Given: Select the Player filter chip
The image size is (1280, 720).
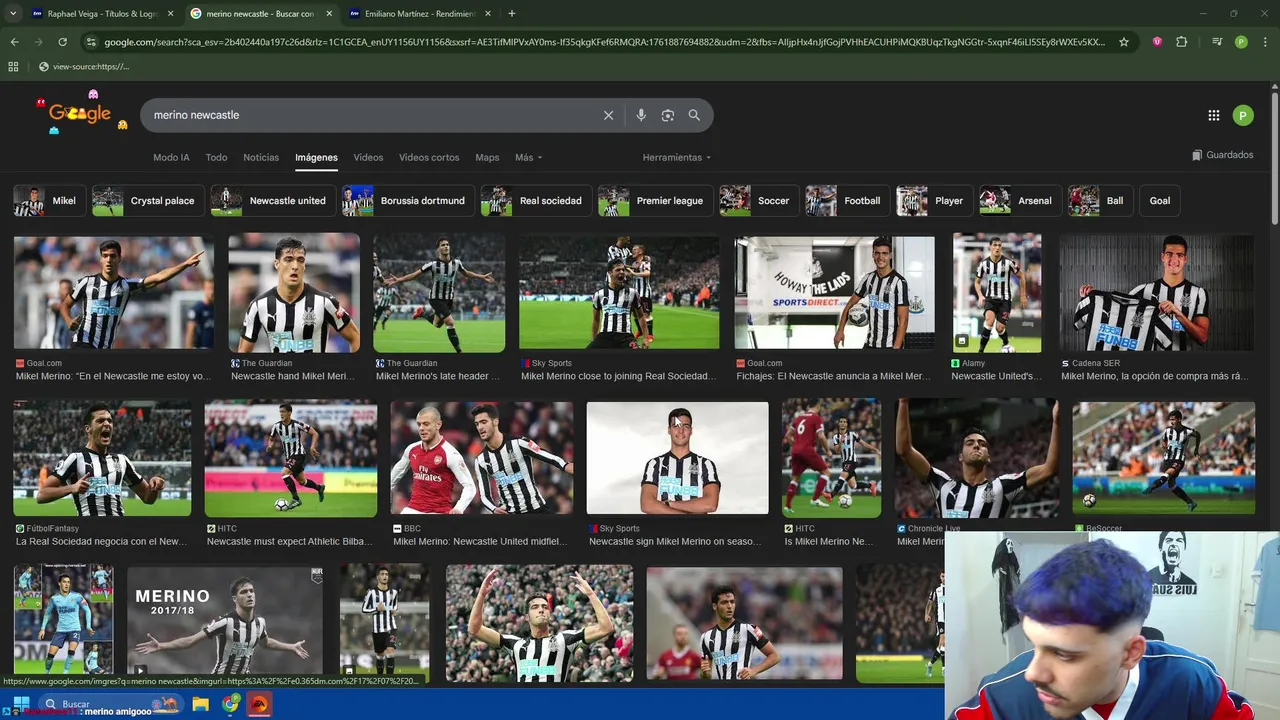Looking at the screenshot, I should pyautogui.click(x=935, y=201).
